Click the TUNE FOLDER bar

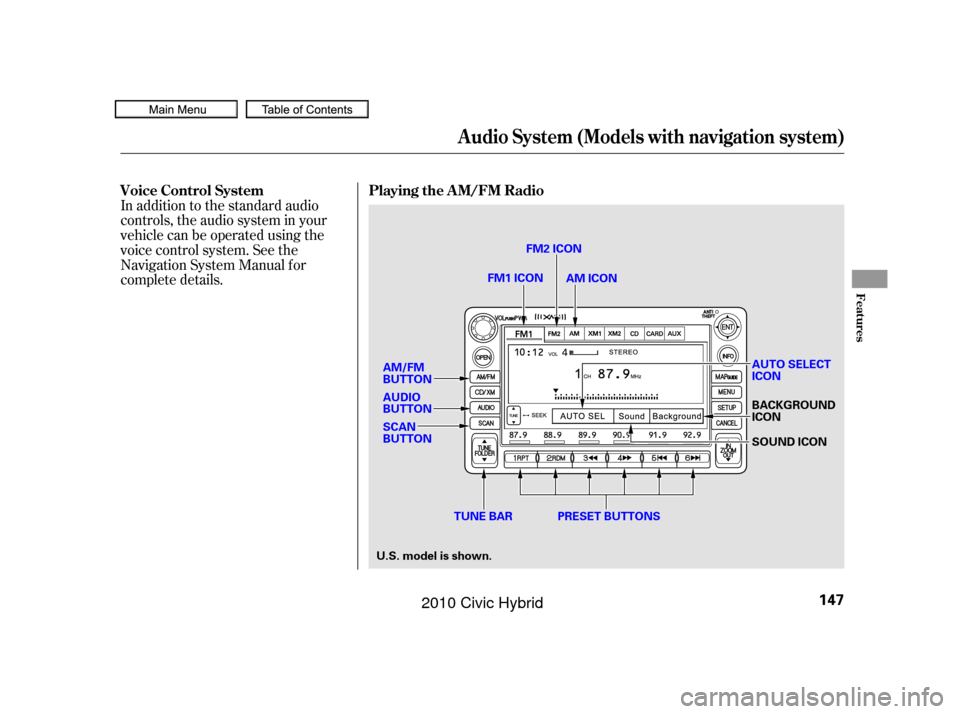[484, 450]
